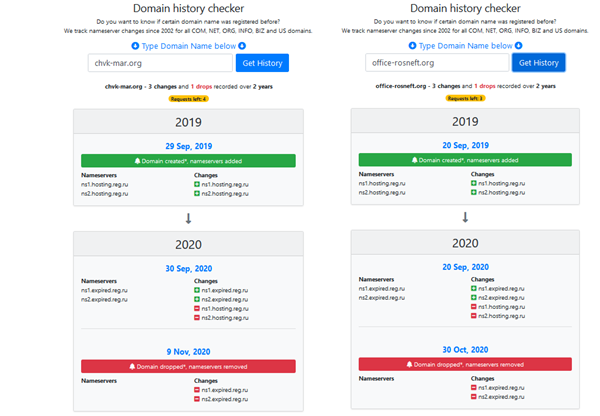Click the red minus beside ns2.expired.reg.ru under 30 Oct, 2020
Screen dimensions: 600x416
(x=474, y=399)
